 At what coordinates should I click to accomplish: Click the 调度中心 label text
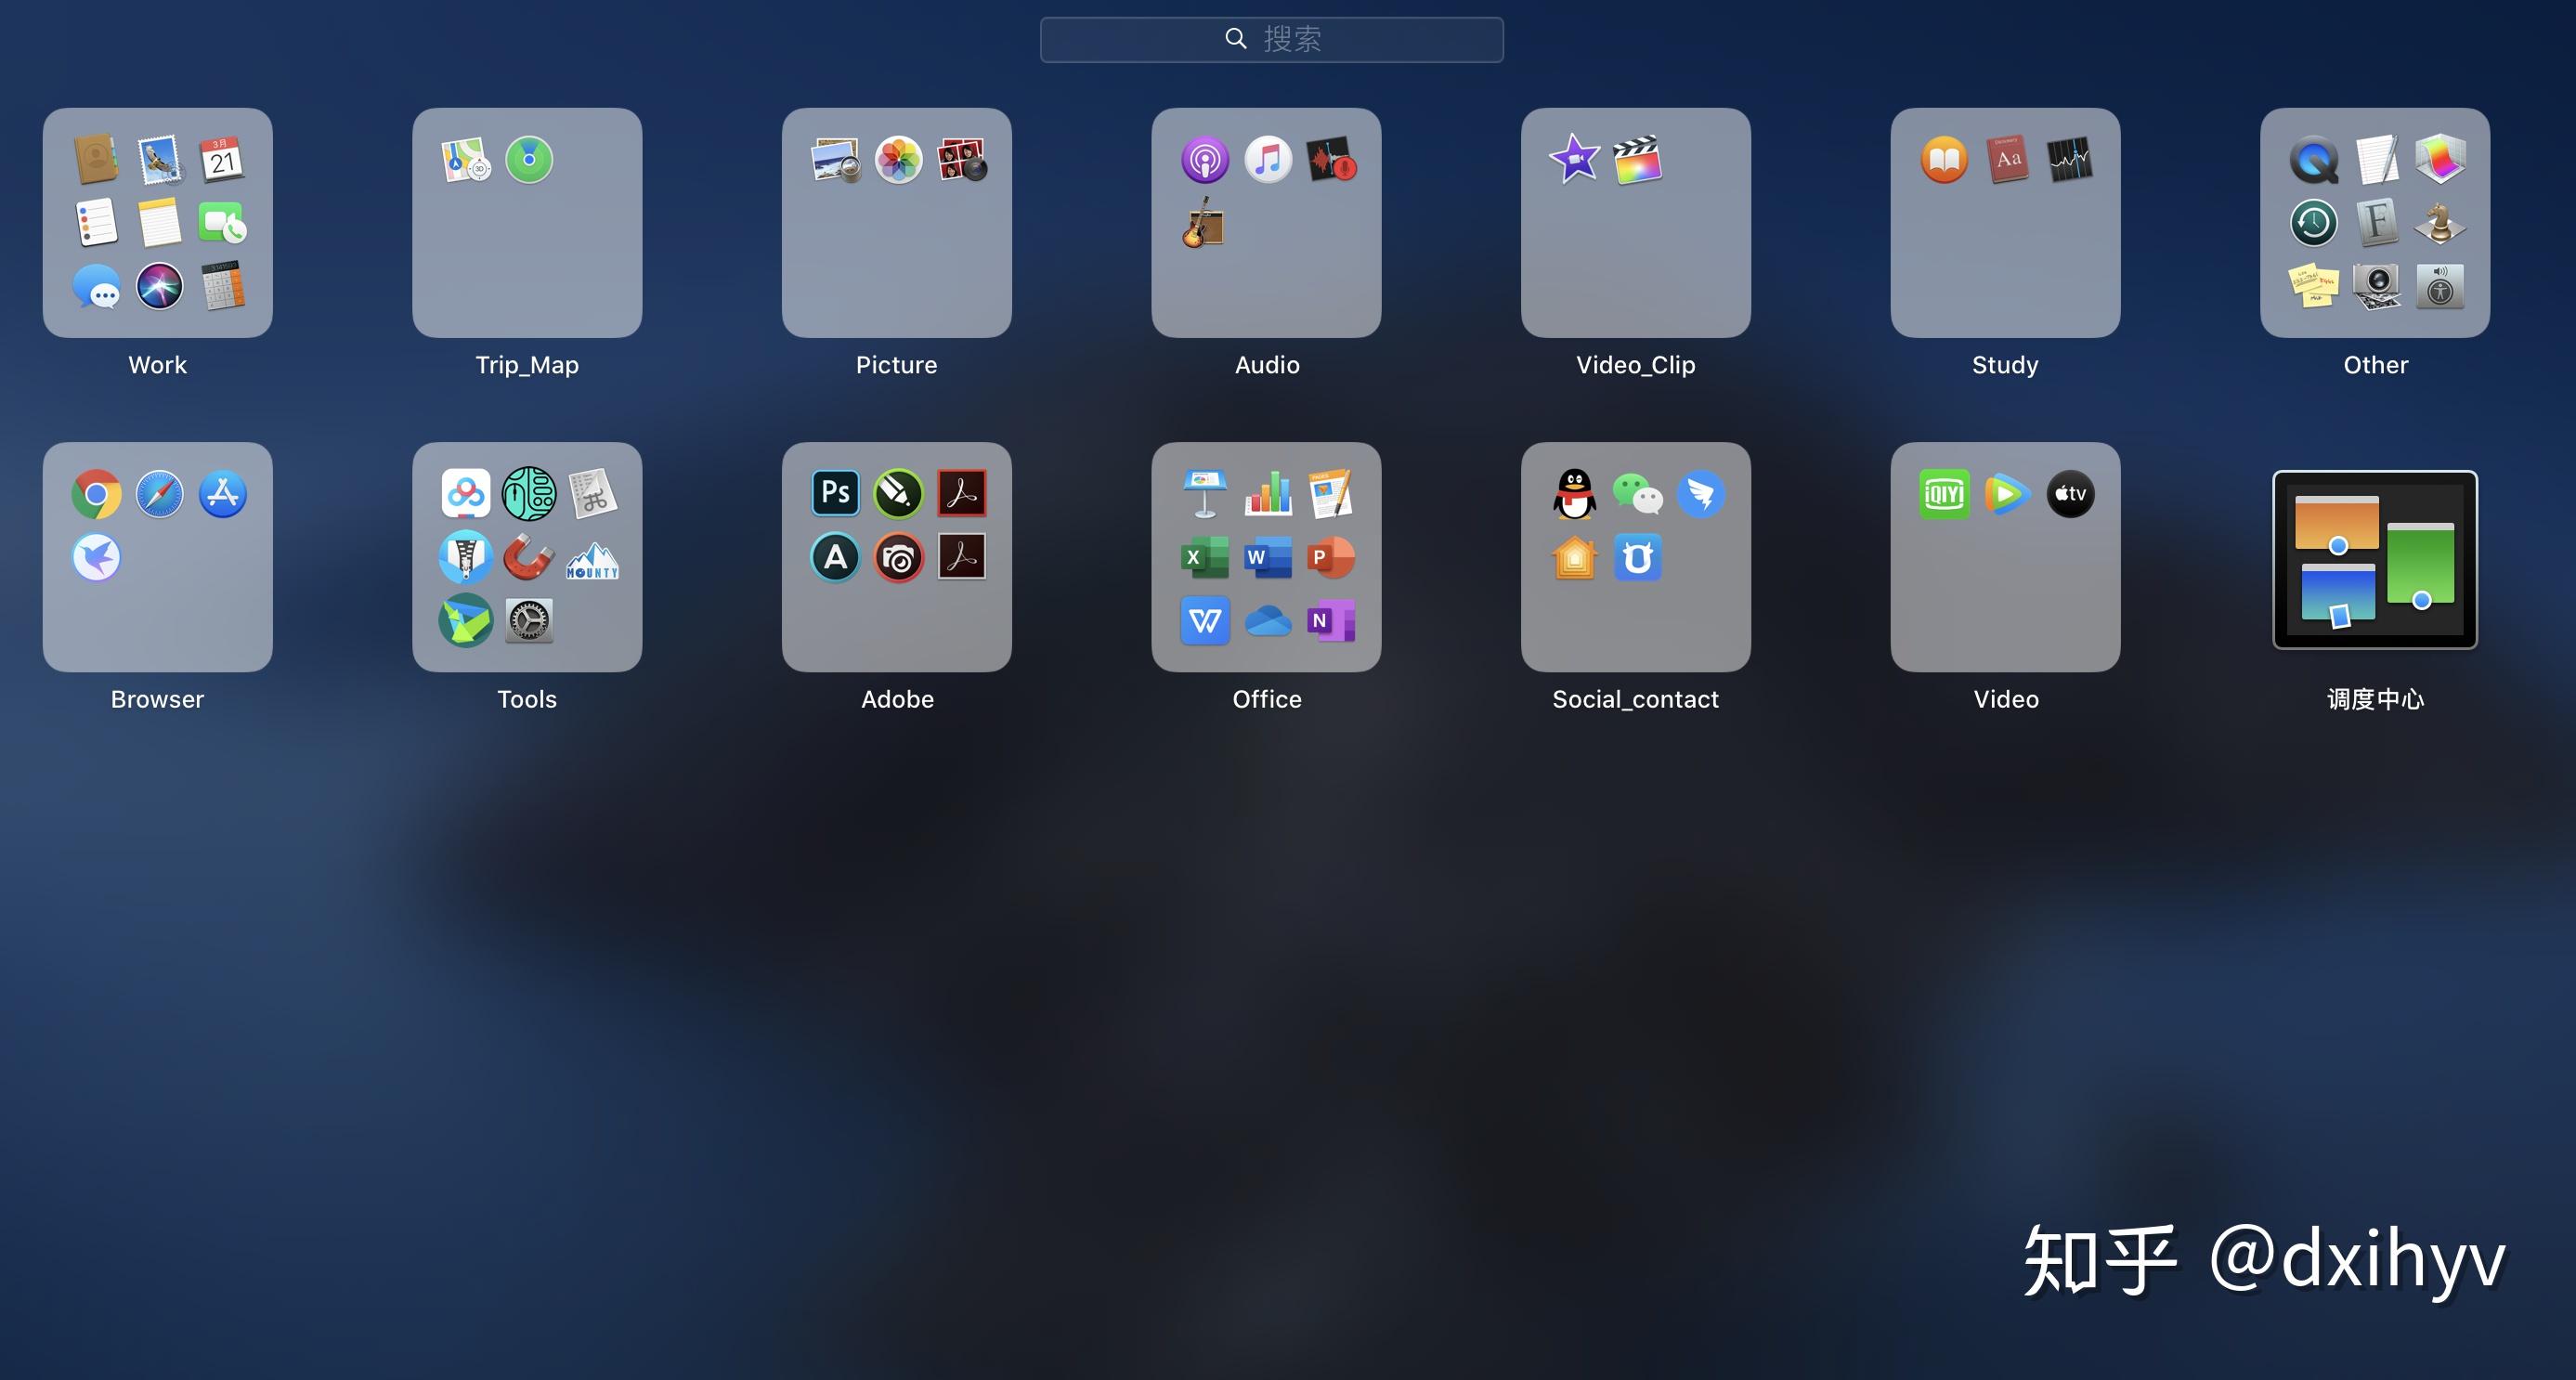[x=2375, y=699]
